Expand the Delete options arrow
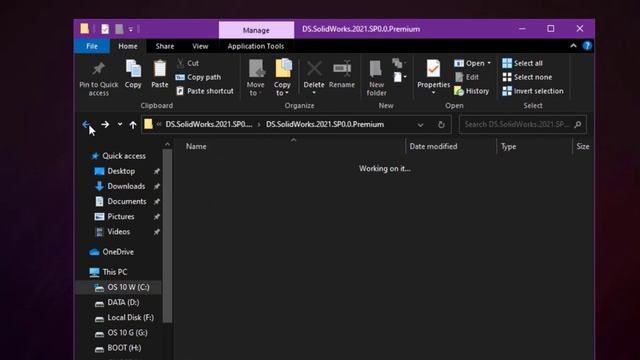The height and width of the screenshot is (360, 640). (x=314, y=93)
